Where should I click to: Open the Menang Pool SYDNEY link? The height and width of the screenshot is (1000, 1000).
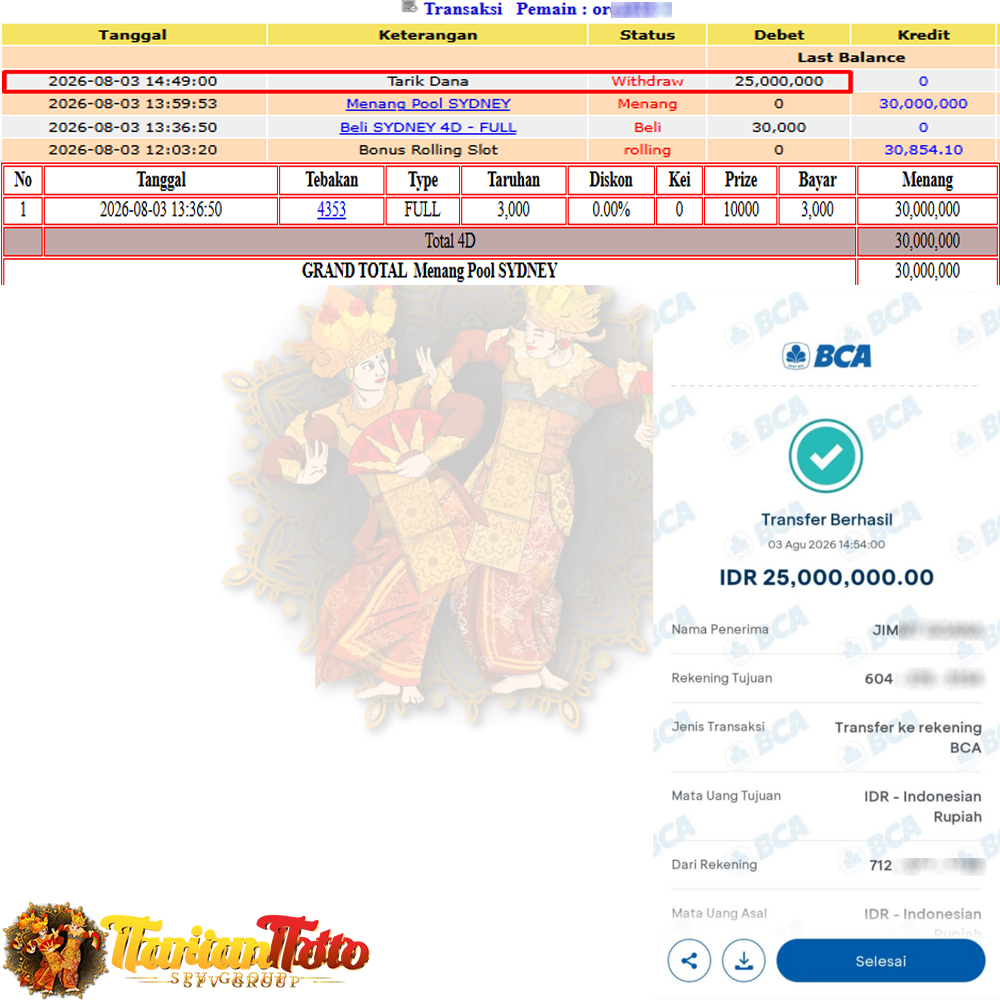tap(428, 103)
